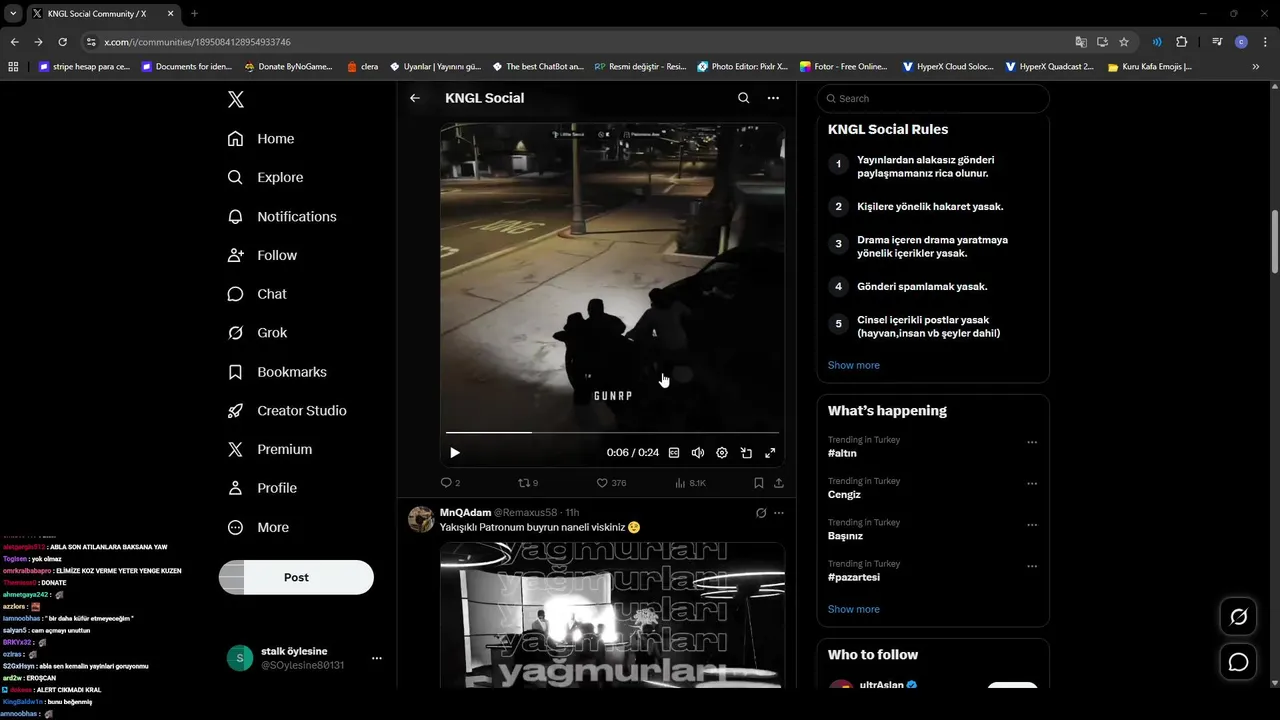
Task: Click the Bookmarks bookmark icon in the sidebar
Action: (x=235, y=372)
